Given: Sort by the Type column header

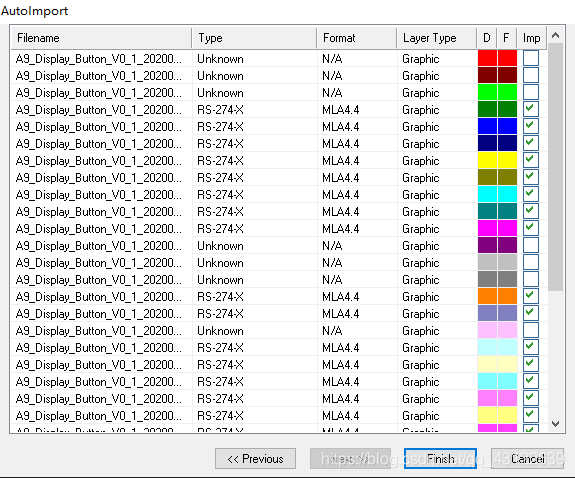Looking at the screenshot, I should click(254, 38).
